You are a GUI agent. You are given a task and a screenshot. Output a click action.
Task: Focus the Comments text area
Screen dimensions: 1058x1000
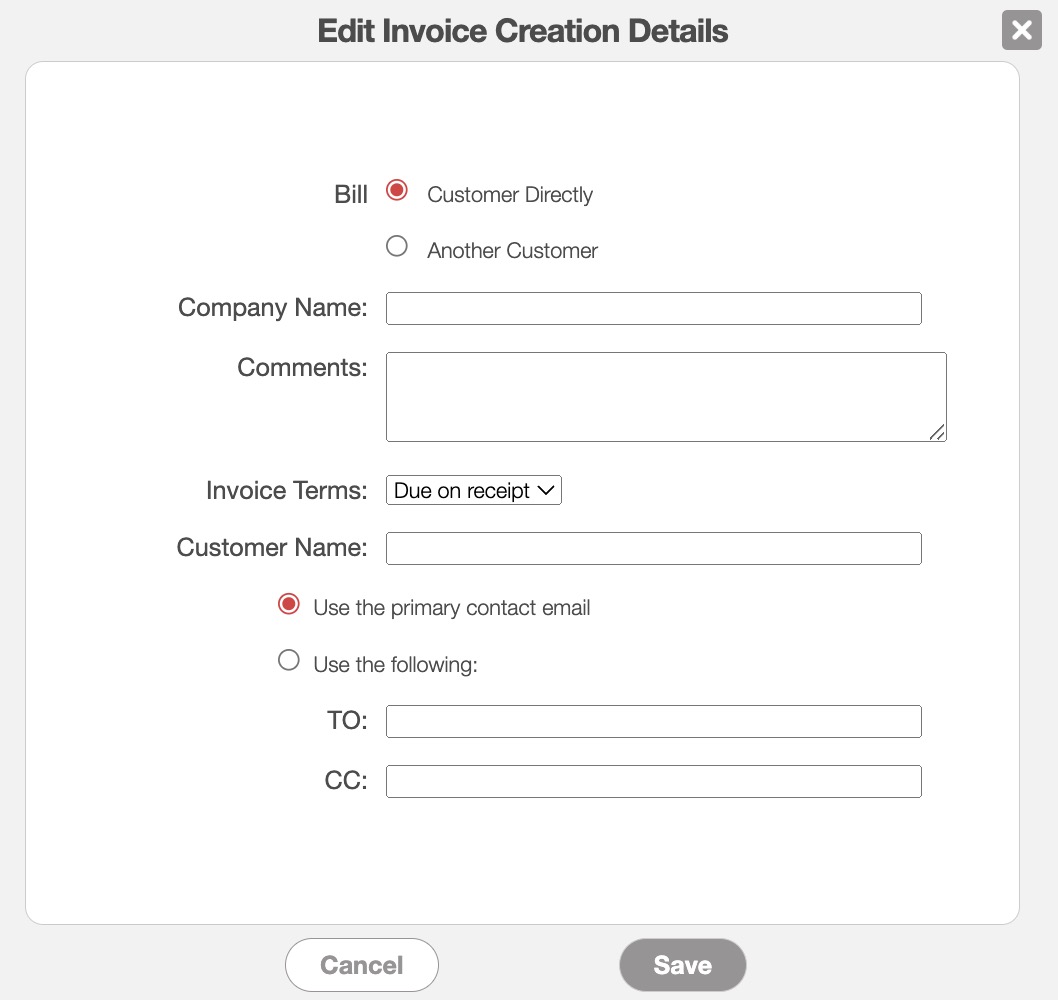(665, 396)
